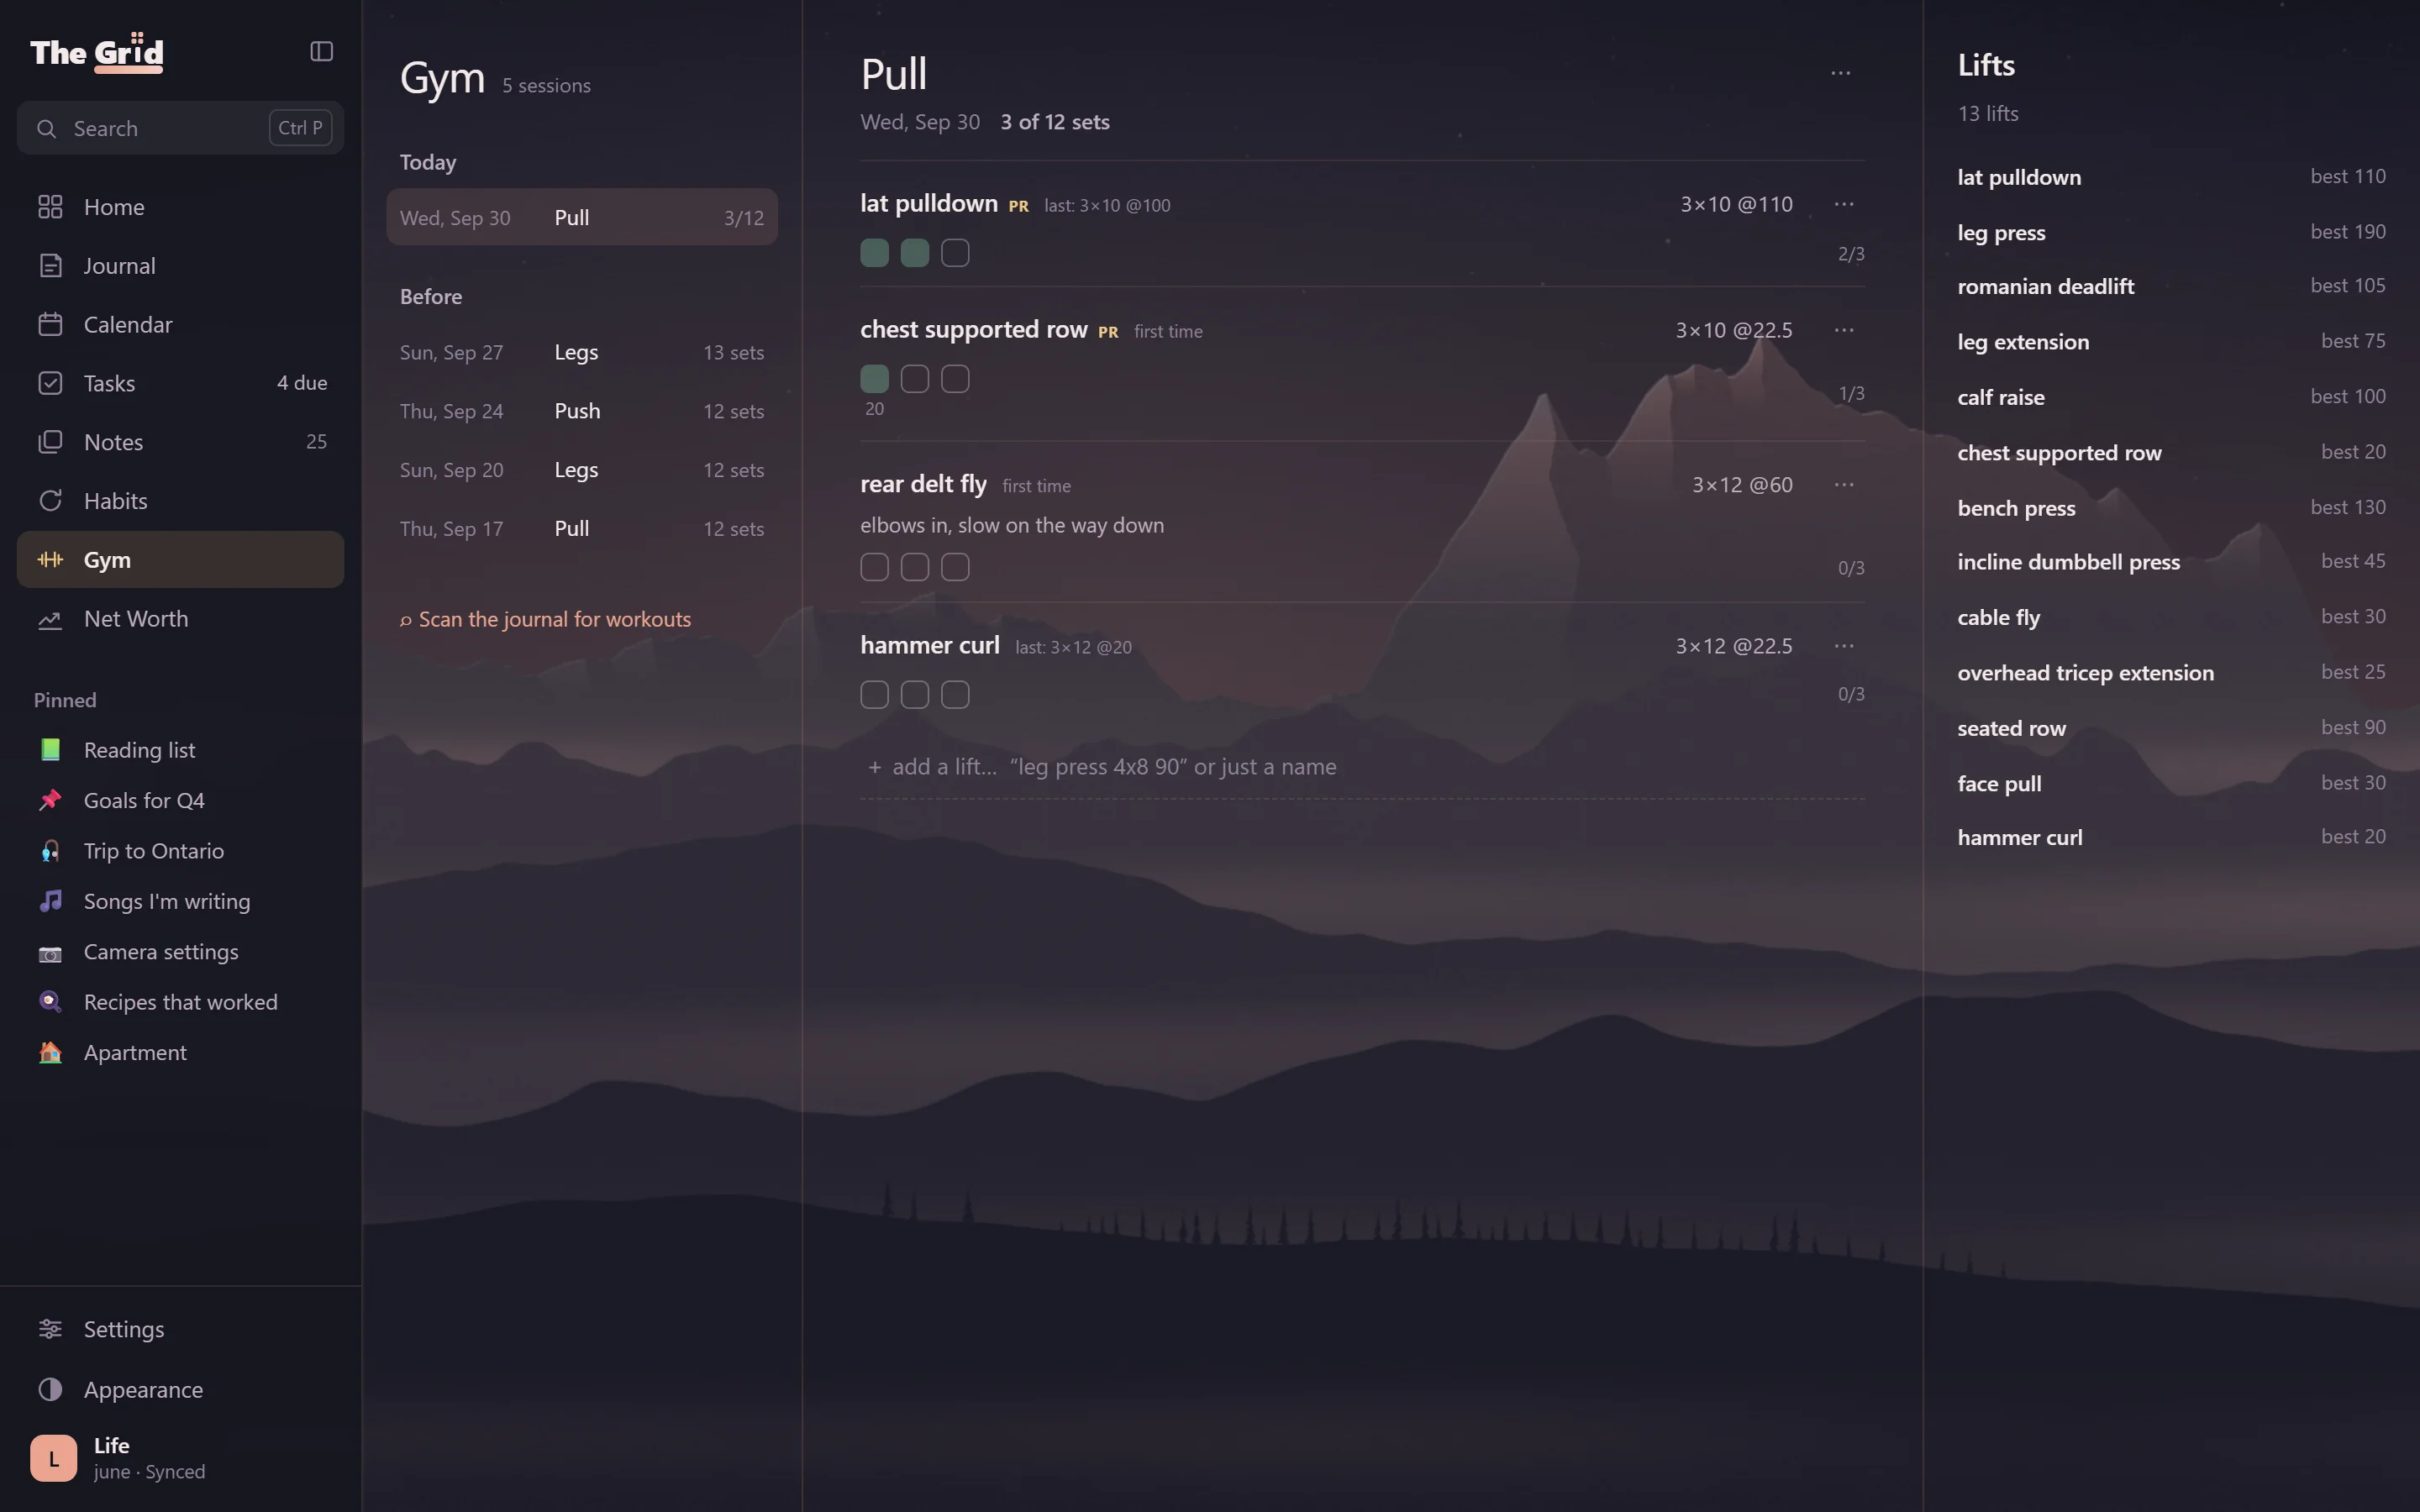Click the add a lift input
Viewport: 2420px width, 1512px height.
(x=1363, y=767)
